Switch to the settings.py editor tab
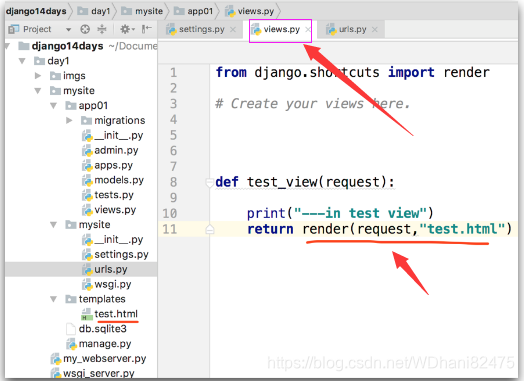 pyautogui.click(x=201, y=29)
